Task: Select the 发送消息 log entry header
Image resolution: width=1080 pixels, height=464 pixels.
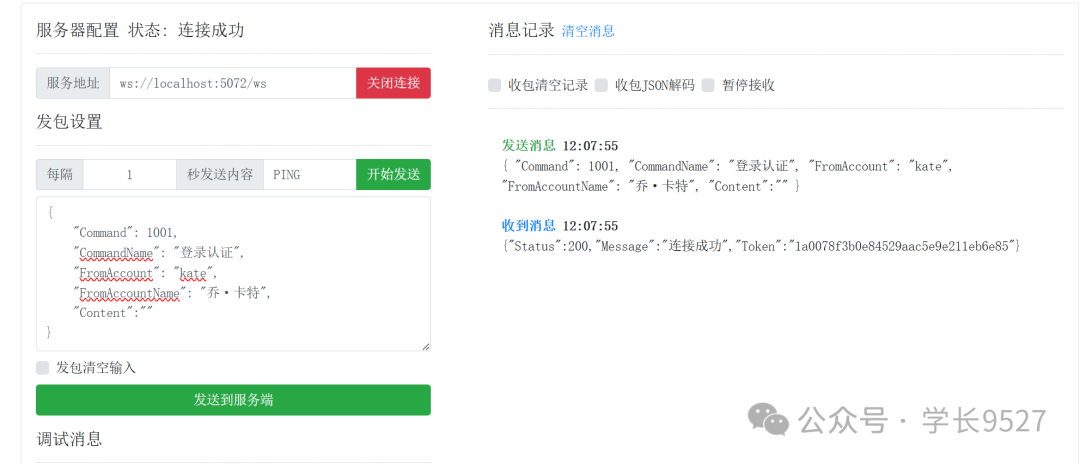Action: tap(528, 146)
